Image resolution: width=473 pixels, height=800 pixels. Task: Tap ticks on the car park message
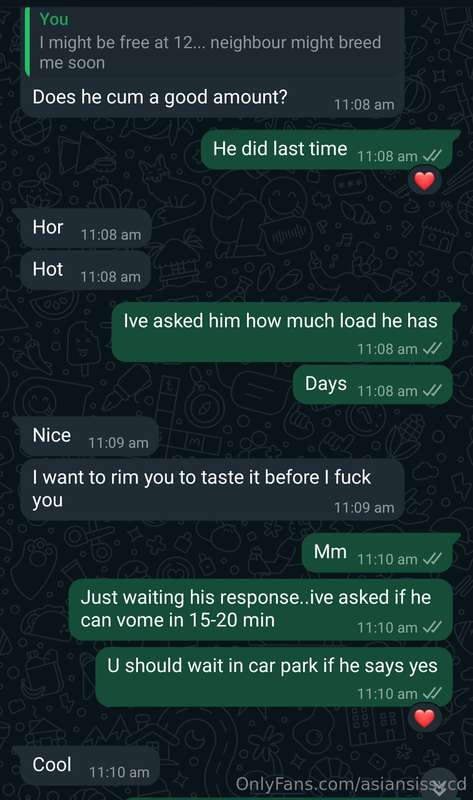tap(433, 693)
